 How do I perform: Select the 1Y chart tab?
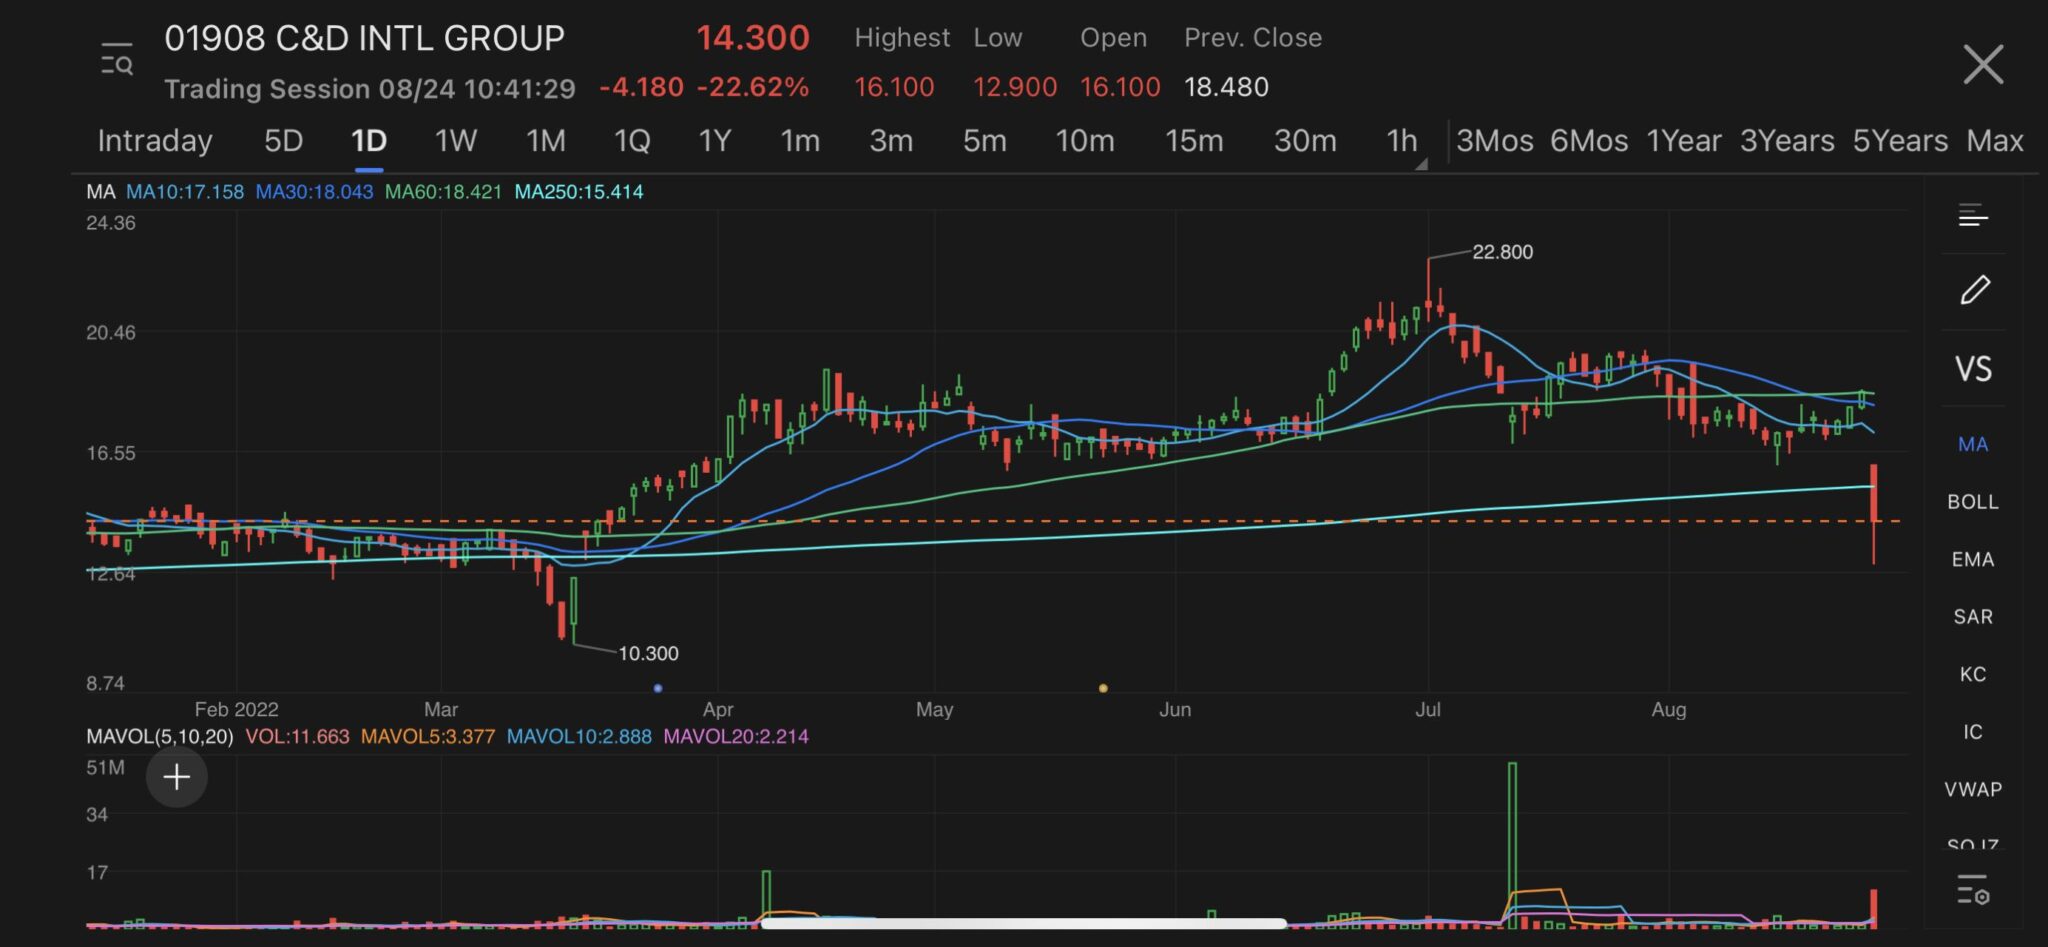point(715,141)
